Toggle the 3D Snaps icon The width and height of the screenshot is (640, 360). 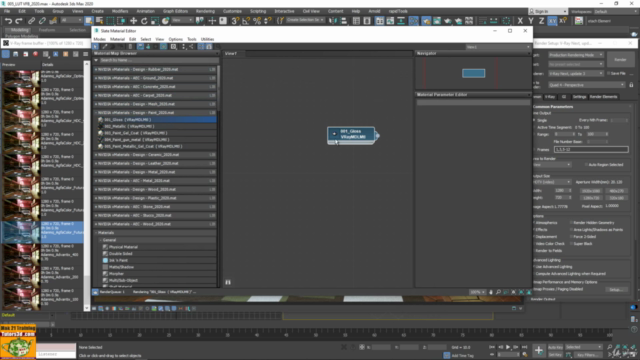click(235, 21)
